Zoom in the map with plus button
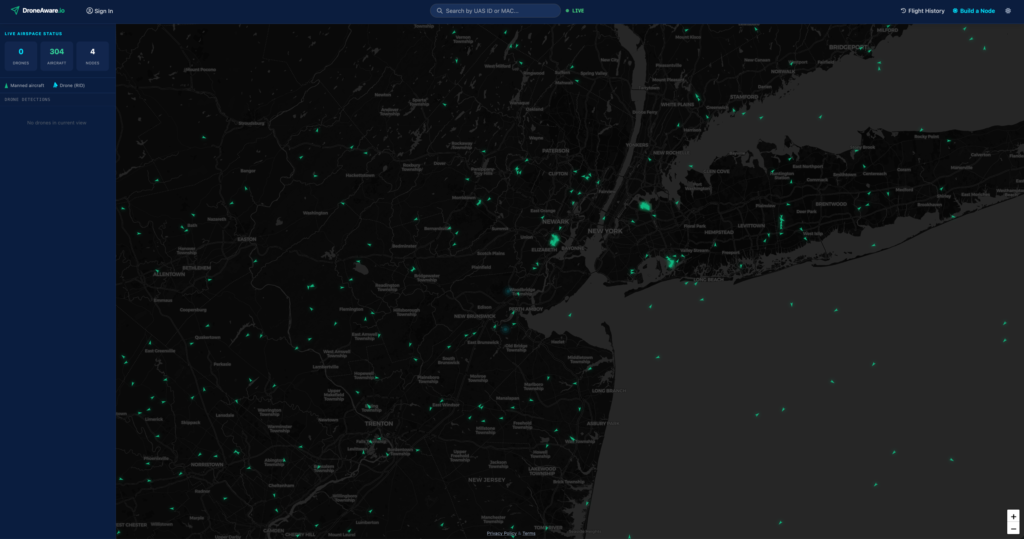The image size is (1024, 539). coord(1013,516)
